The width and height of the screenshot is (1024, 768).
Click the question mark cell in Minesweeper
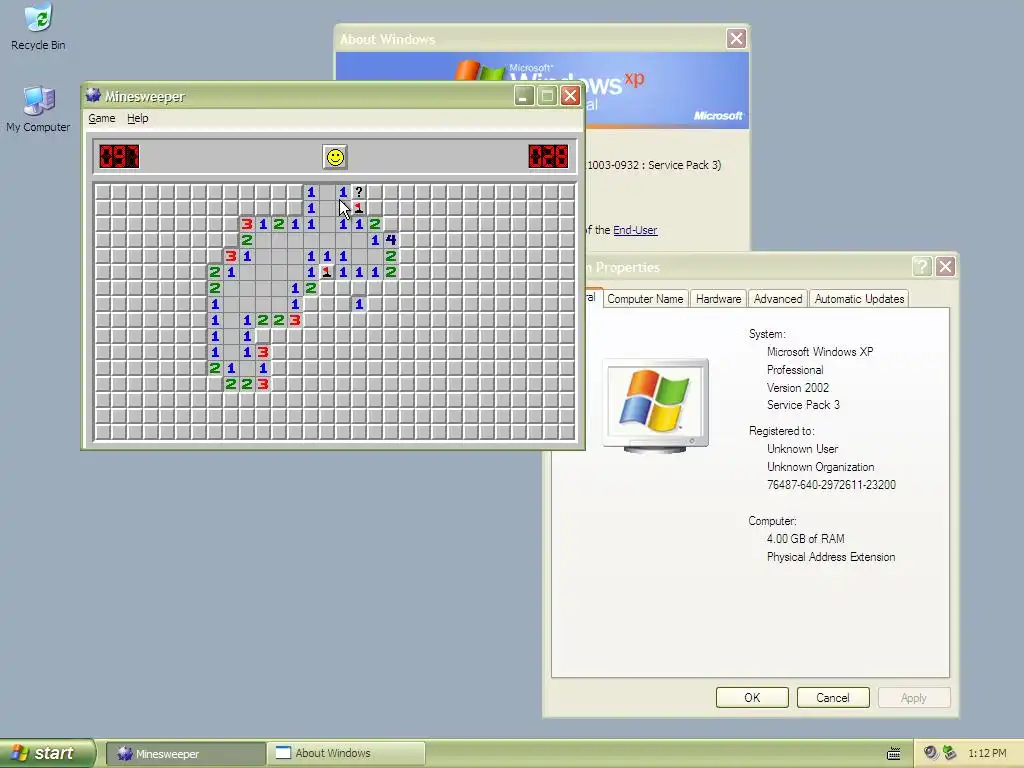[359, 192]
